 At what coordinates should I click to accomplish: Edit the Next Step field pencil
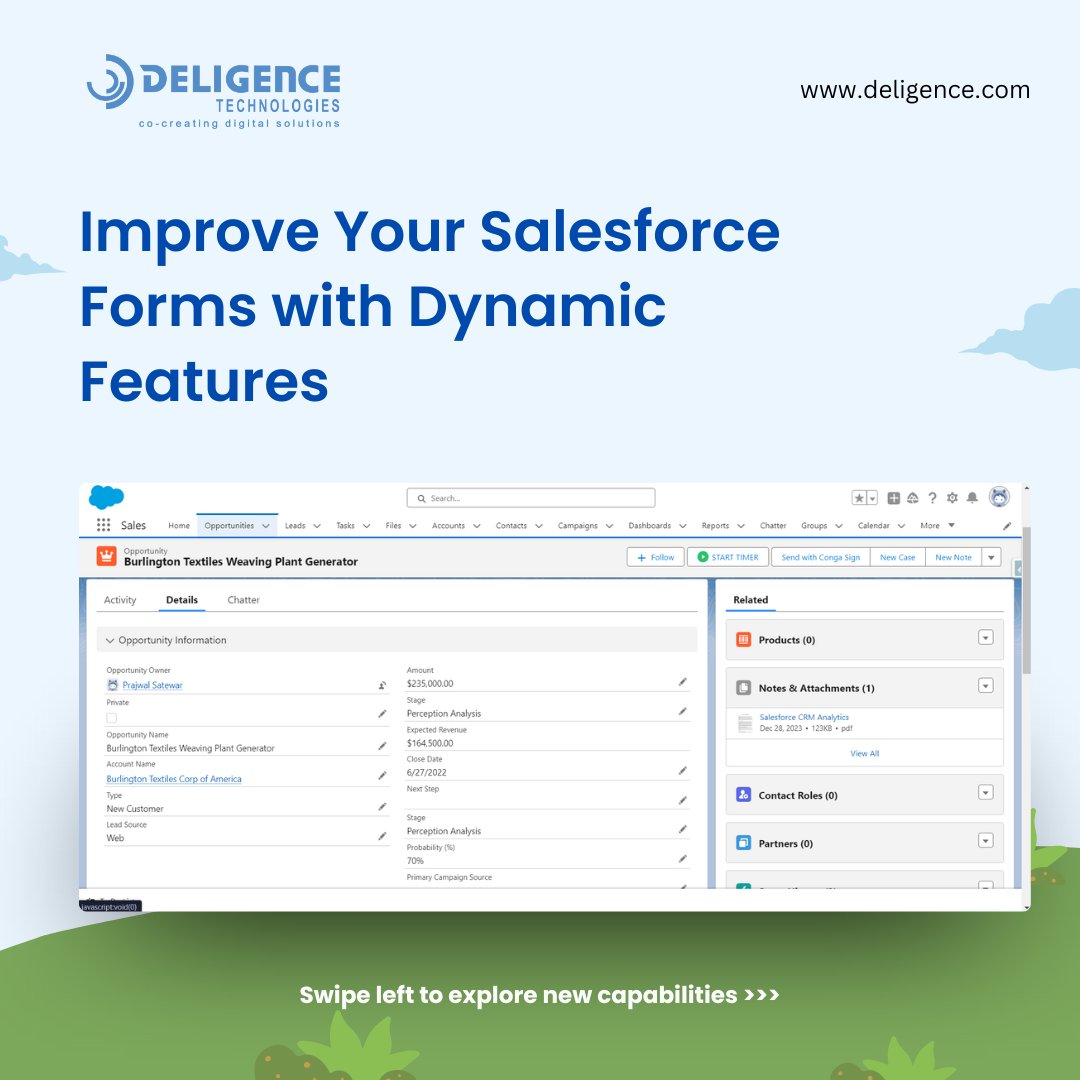tap(683, 800)
